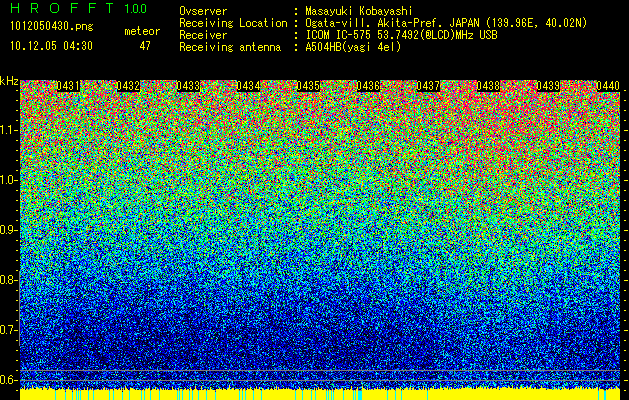Click the 0434 time marker

click(248, 86)
